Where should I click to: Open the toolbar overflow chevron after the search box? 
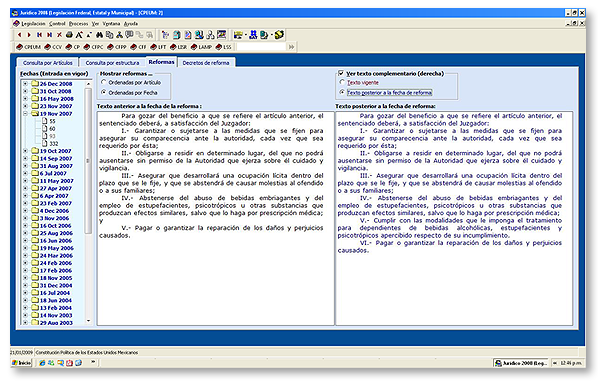[291, 47]
